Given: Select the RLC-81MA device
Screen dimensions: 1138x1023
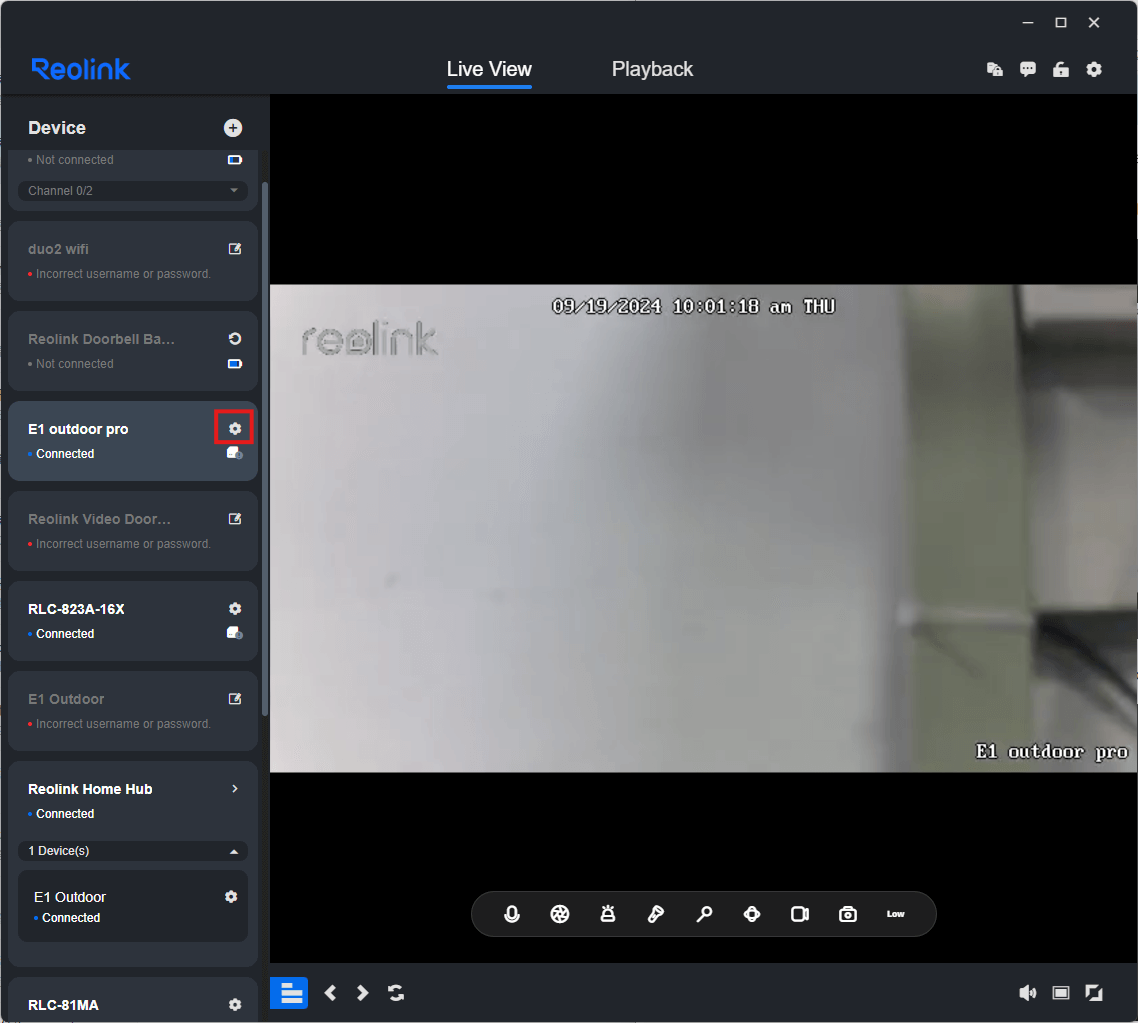Looking at the screenshot, I should pos(133,1001).
